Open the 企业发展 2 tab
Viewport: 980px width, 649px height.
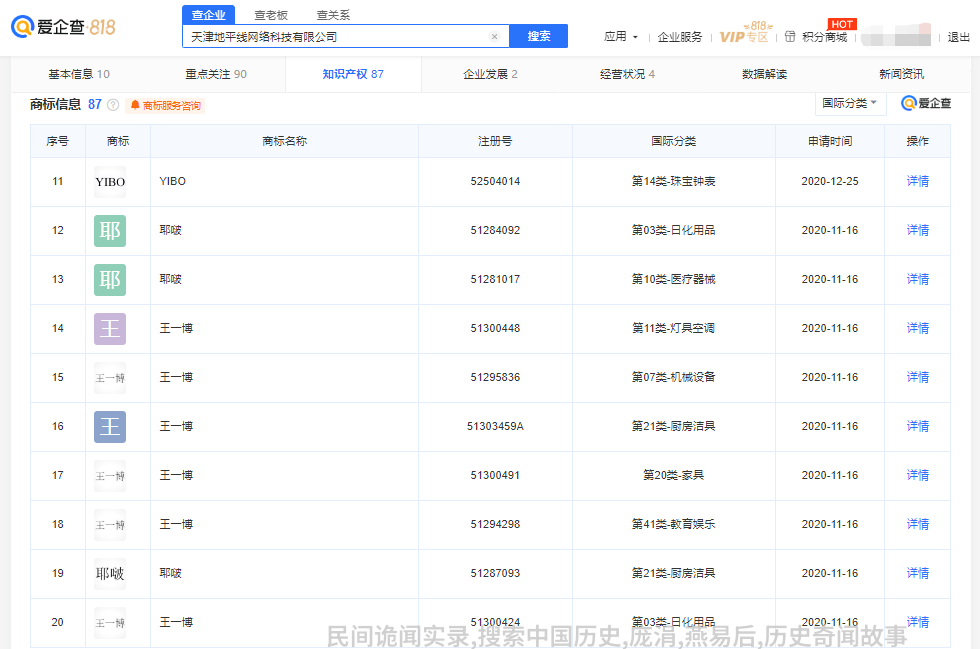point(490,74)
